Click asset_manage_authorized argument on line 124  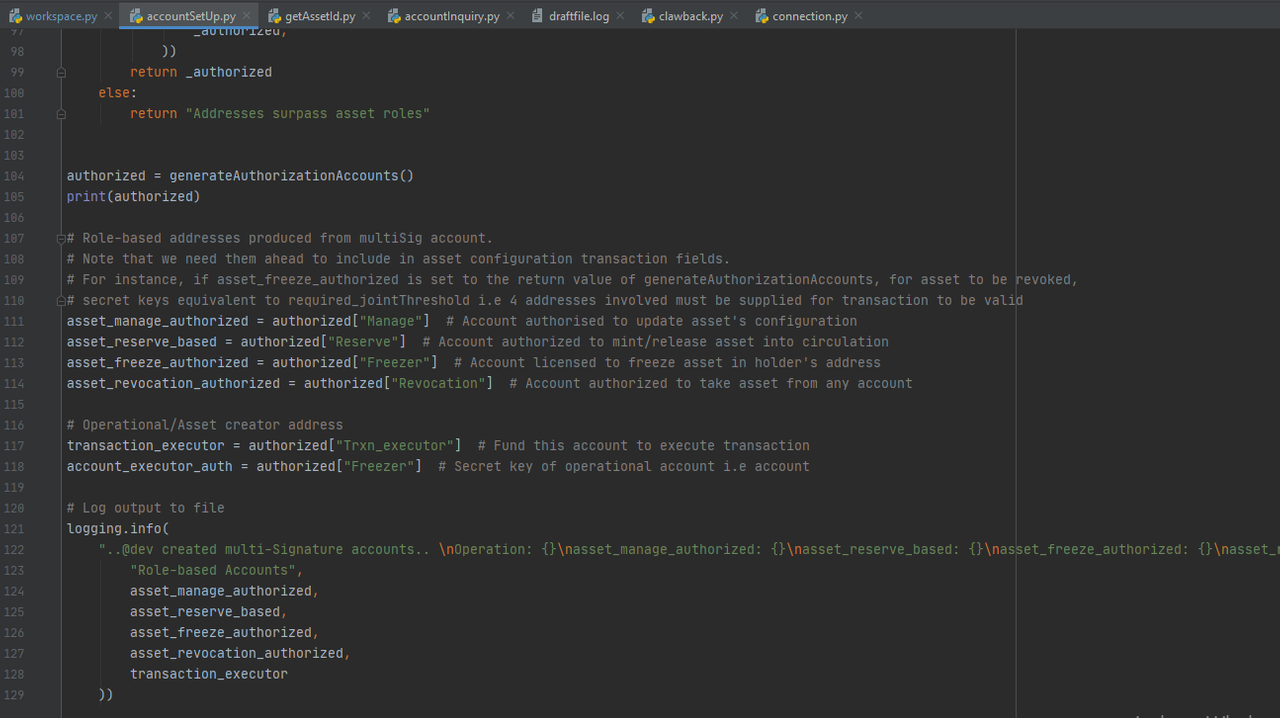pos(221,591)
